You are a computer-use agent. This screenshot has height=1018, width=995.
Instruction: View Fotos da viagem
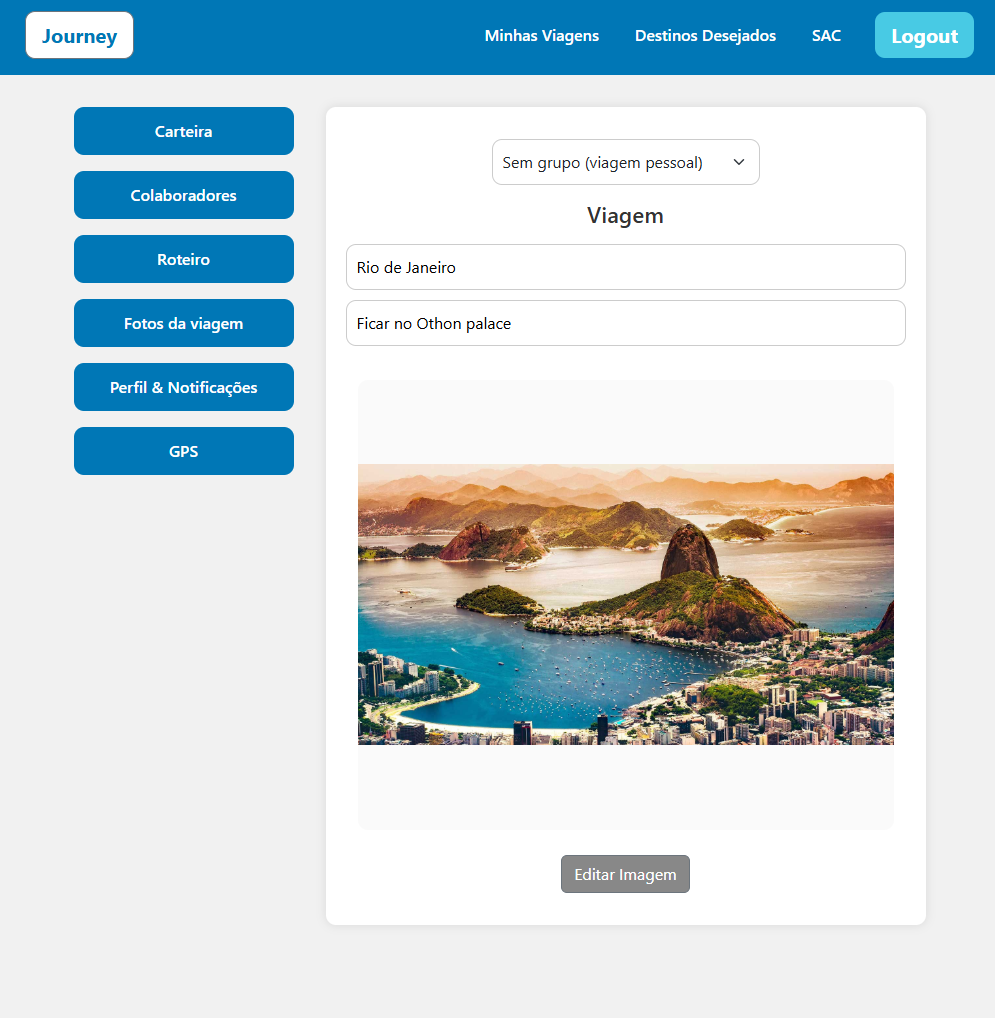pyautogui.click(x=183, y=323)
